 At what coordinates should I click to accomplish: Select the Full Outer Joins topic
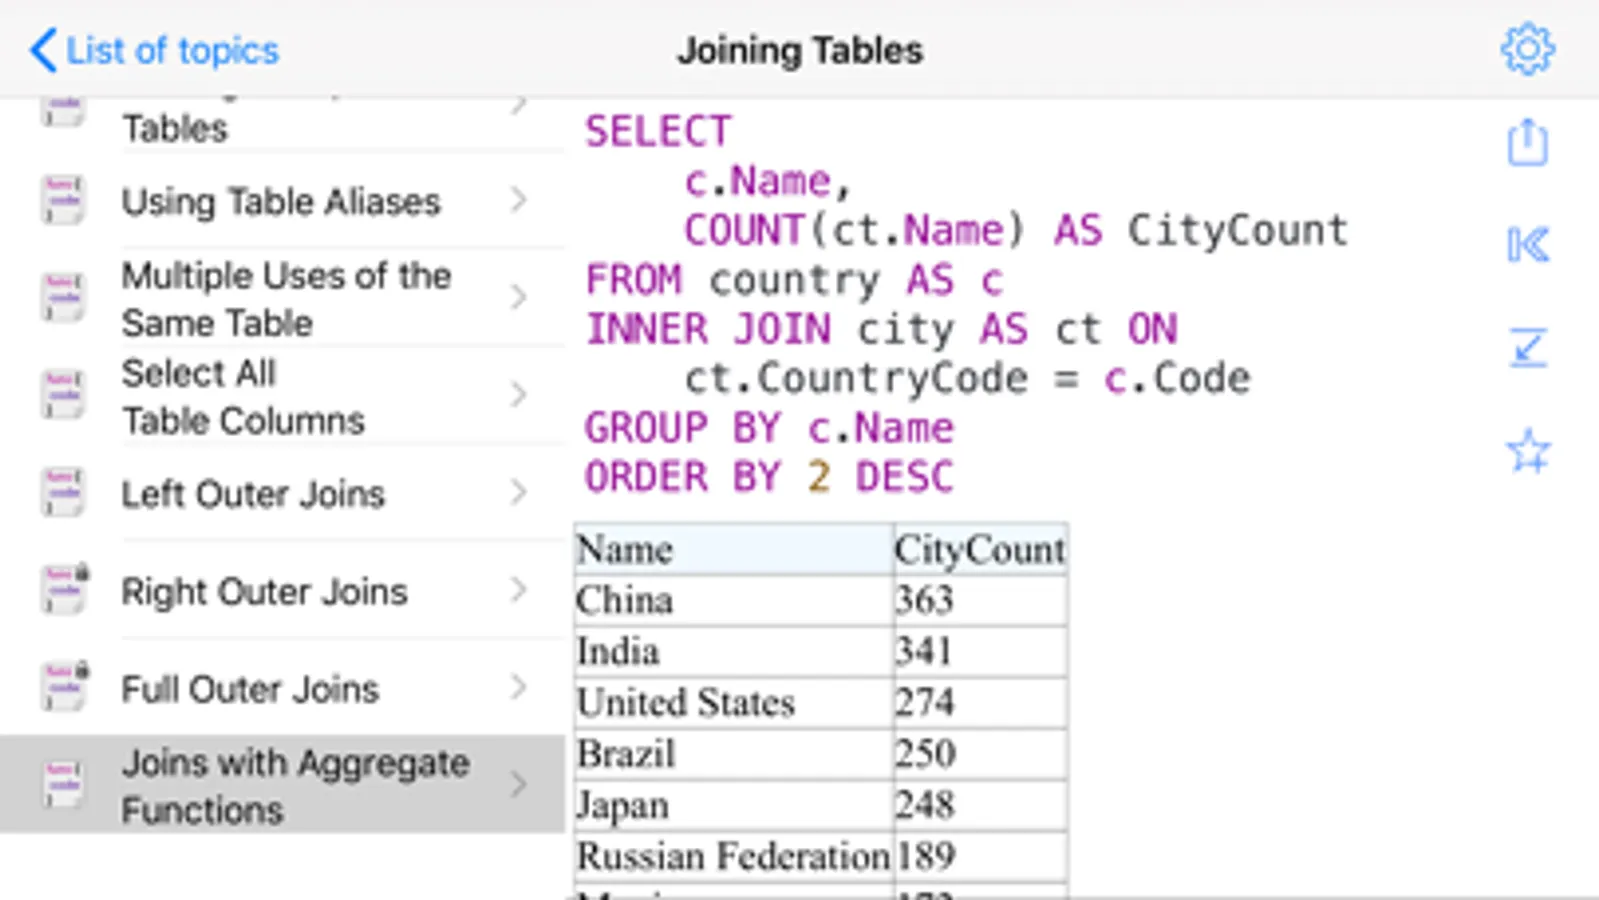pyautogui.click(x=283, y=688)
